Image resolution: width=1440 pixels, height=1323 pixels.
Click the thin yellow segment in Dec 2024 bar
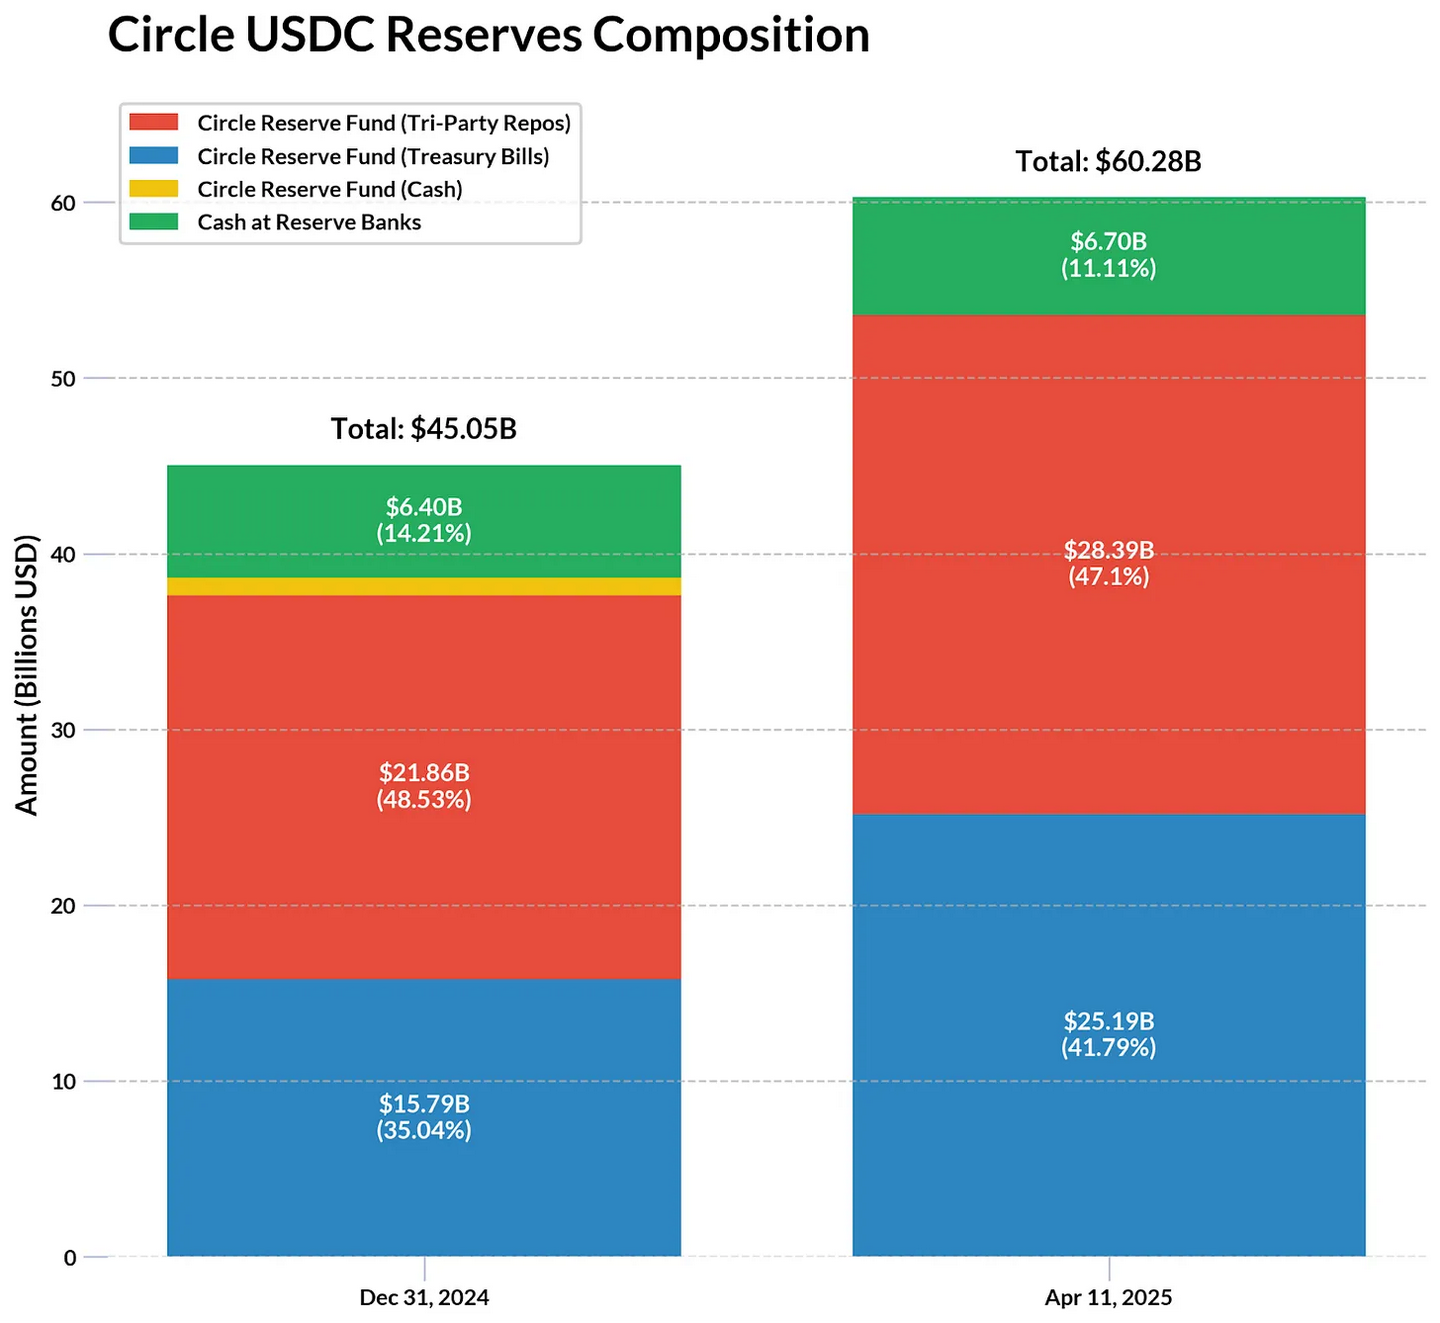pyautogui.click(x=424, y=586)
